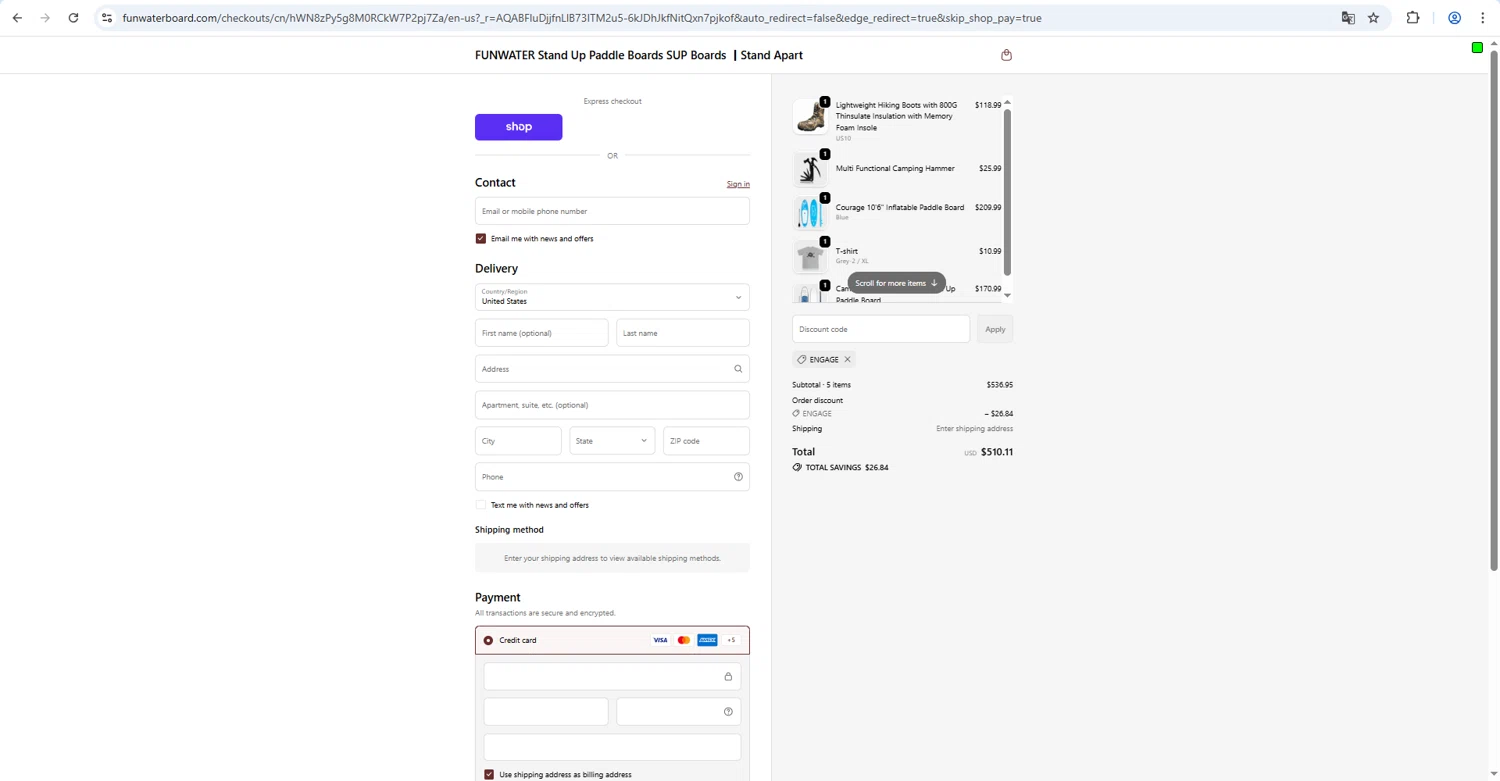The image size is (1500, 781).
Task: Click the card expiration date field
Action: point(546,712)
